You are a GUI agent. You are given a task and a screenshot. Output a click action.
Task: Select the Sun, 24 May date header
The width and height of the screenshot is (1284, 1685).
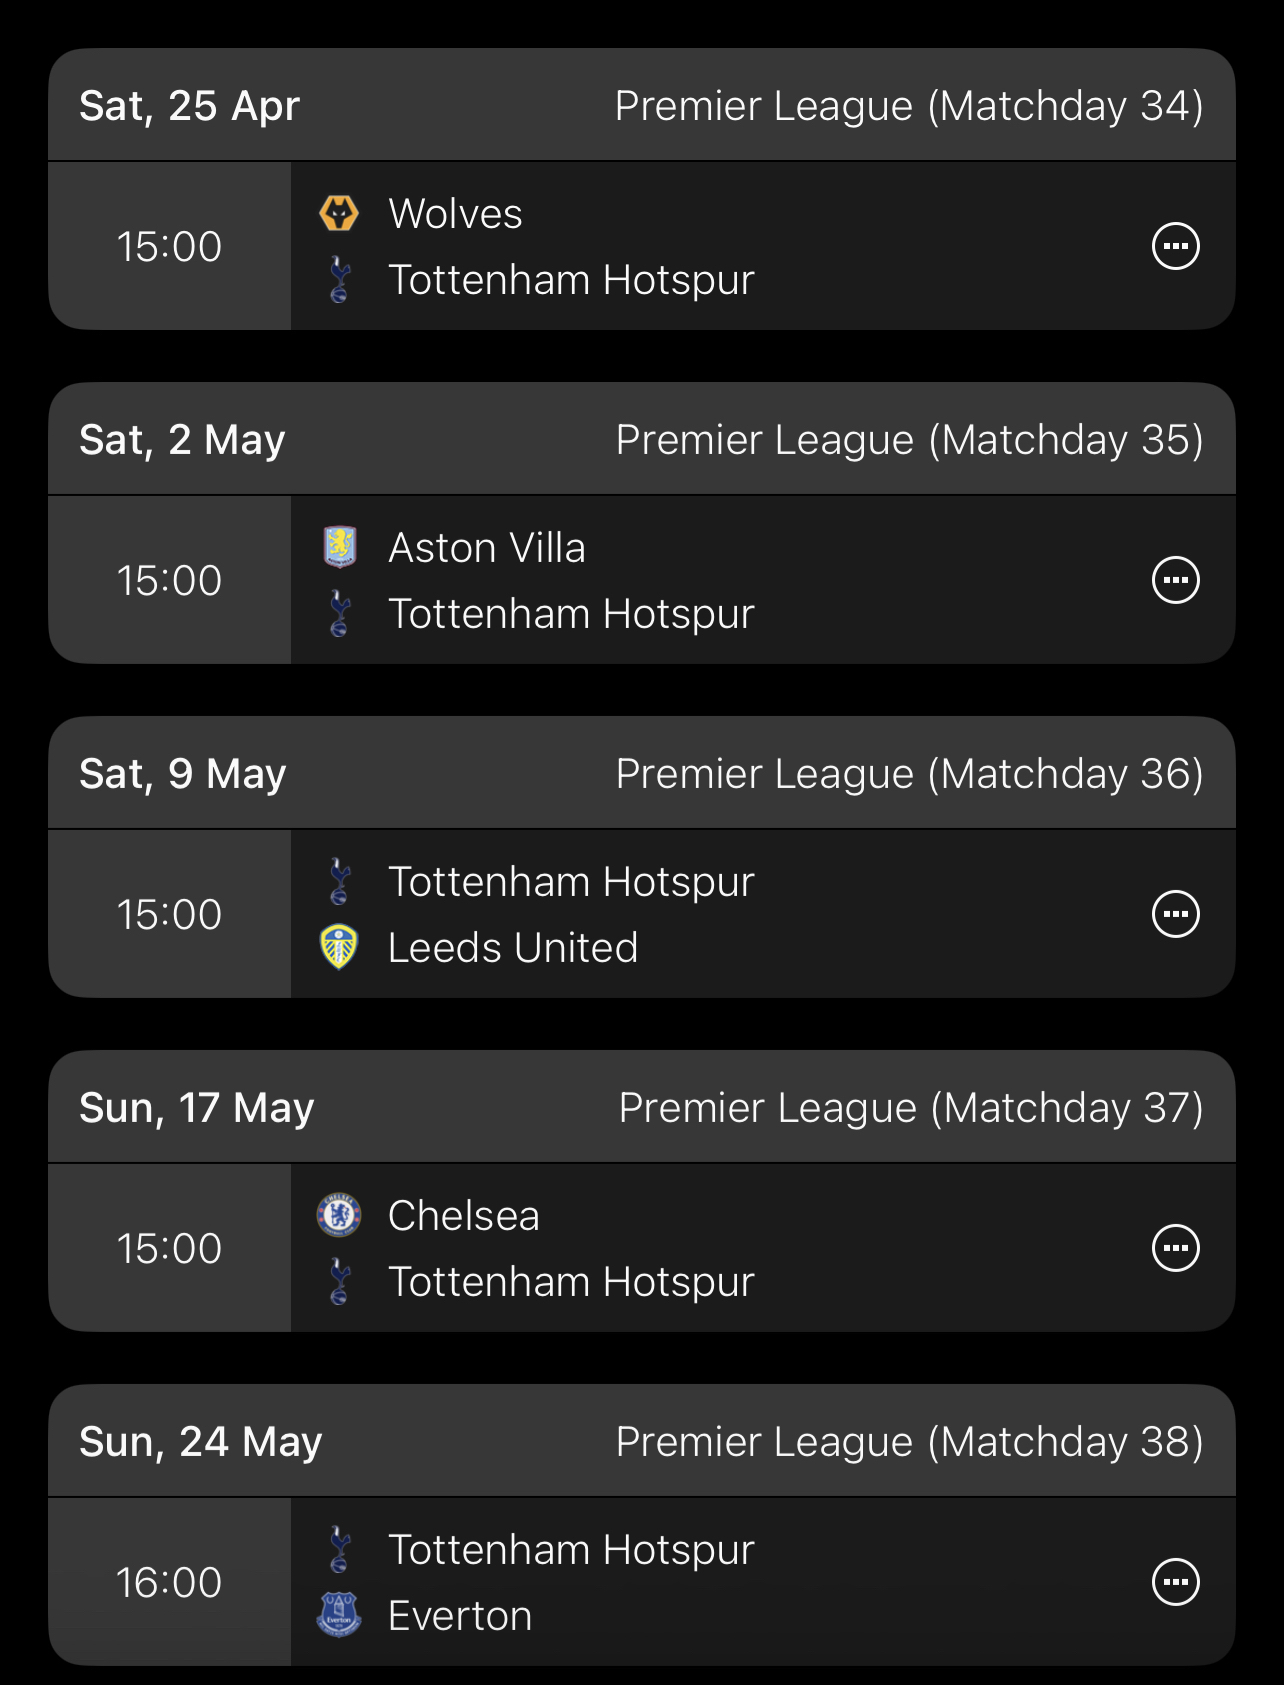(200, 1442)
